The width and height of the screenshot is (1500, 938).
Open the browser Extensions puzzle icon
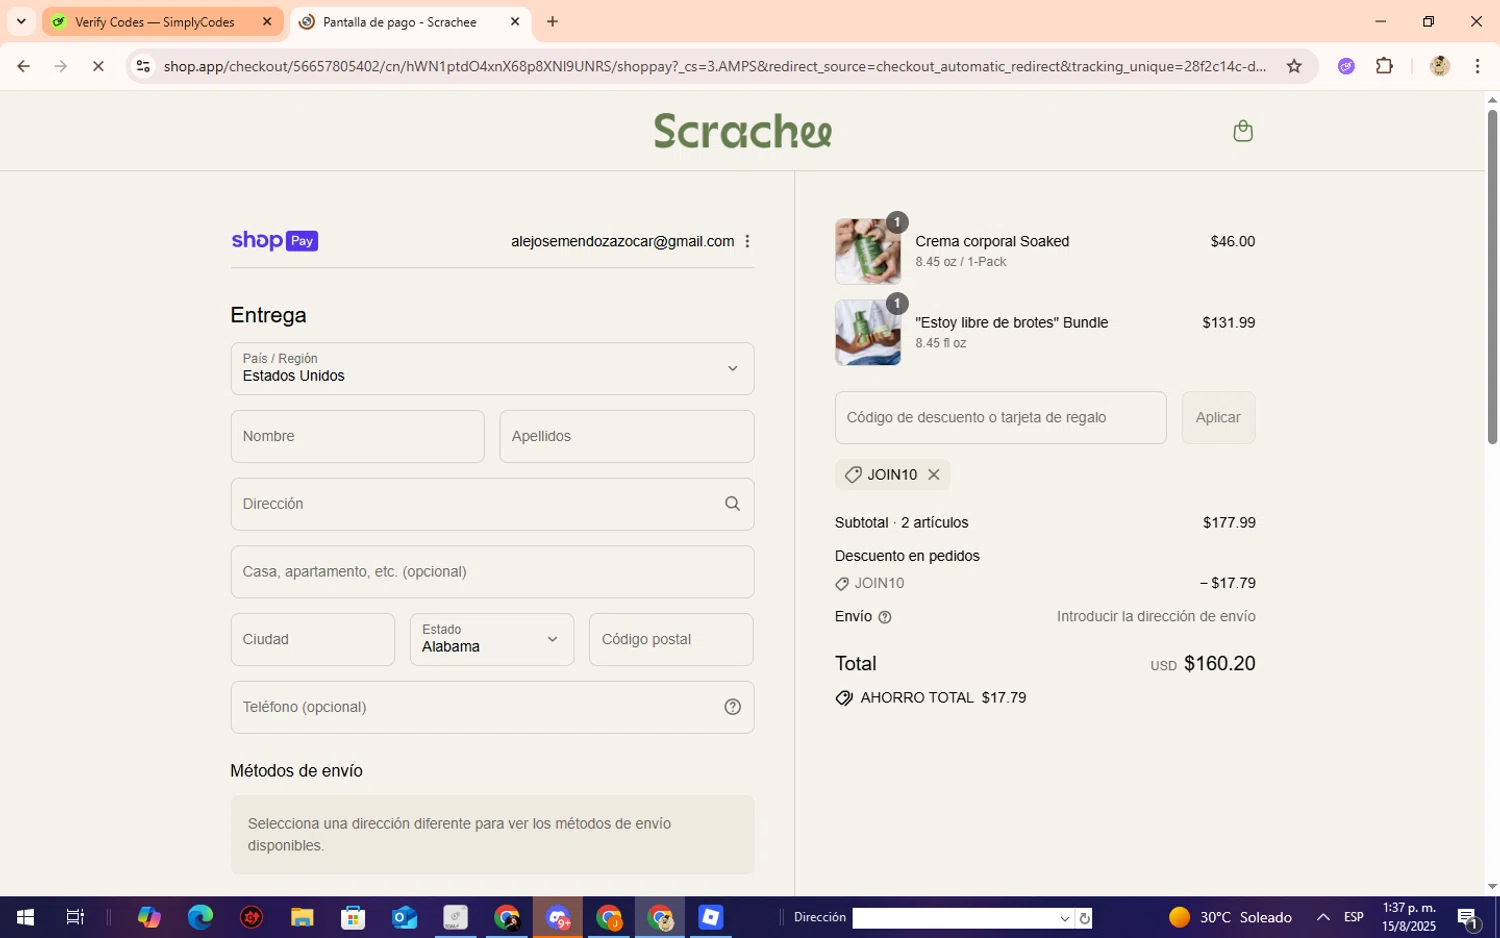pos(1384,66)
